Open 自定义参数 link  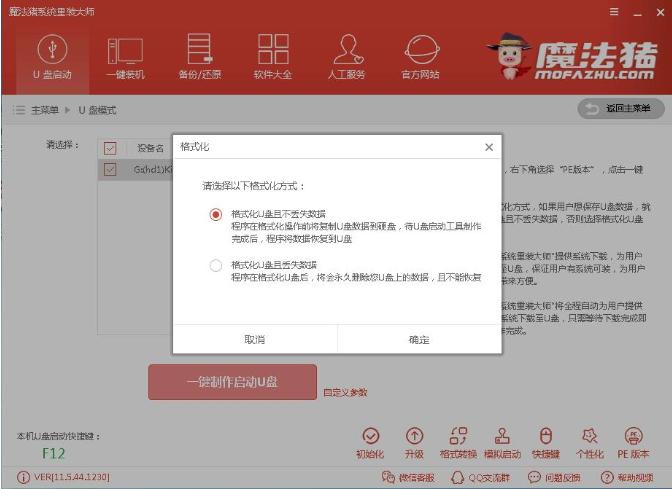point(345,392)
